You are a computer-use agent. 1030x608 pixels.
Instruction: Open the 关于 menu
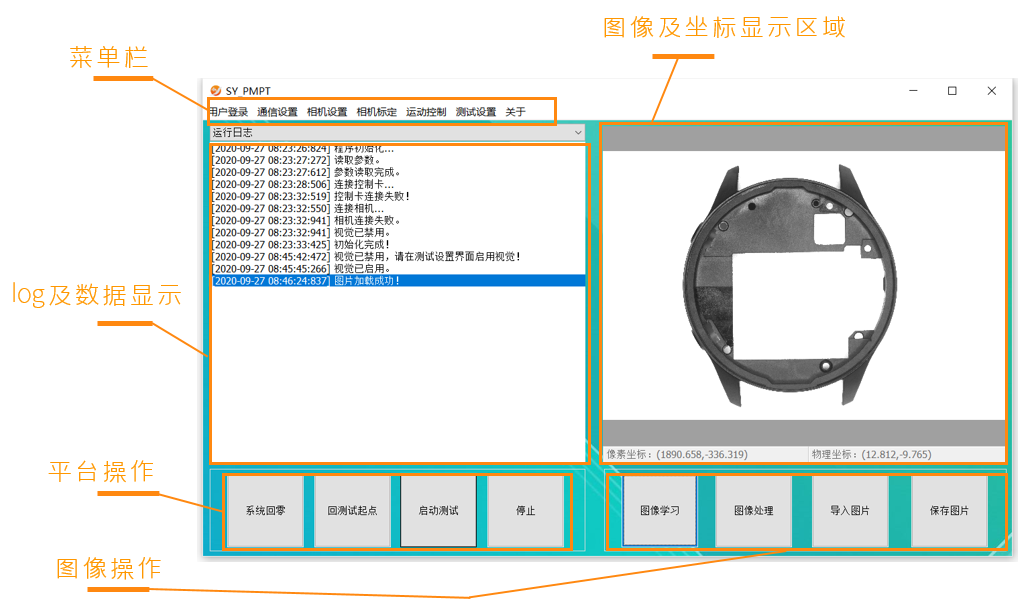515,112
